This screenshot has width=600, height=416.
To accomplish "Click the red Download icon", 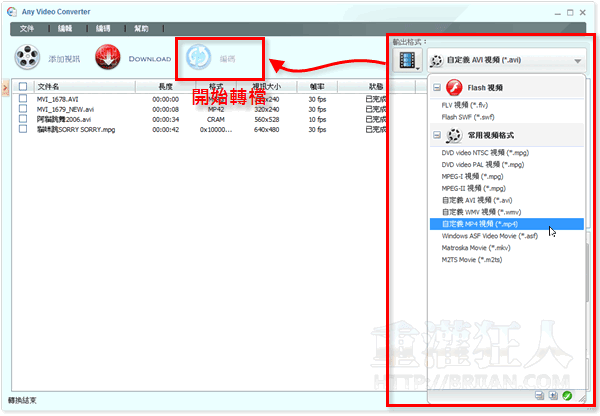I will point(108,57).
